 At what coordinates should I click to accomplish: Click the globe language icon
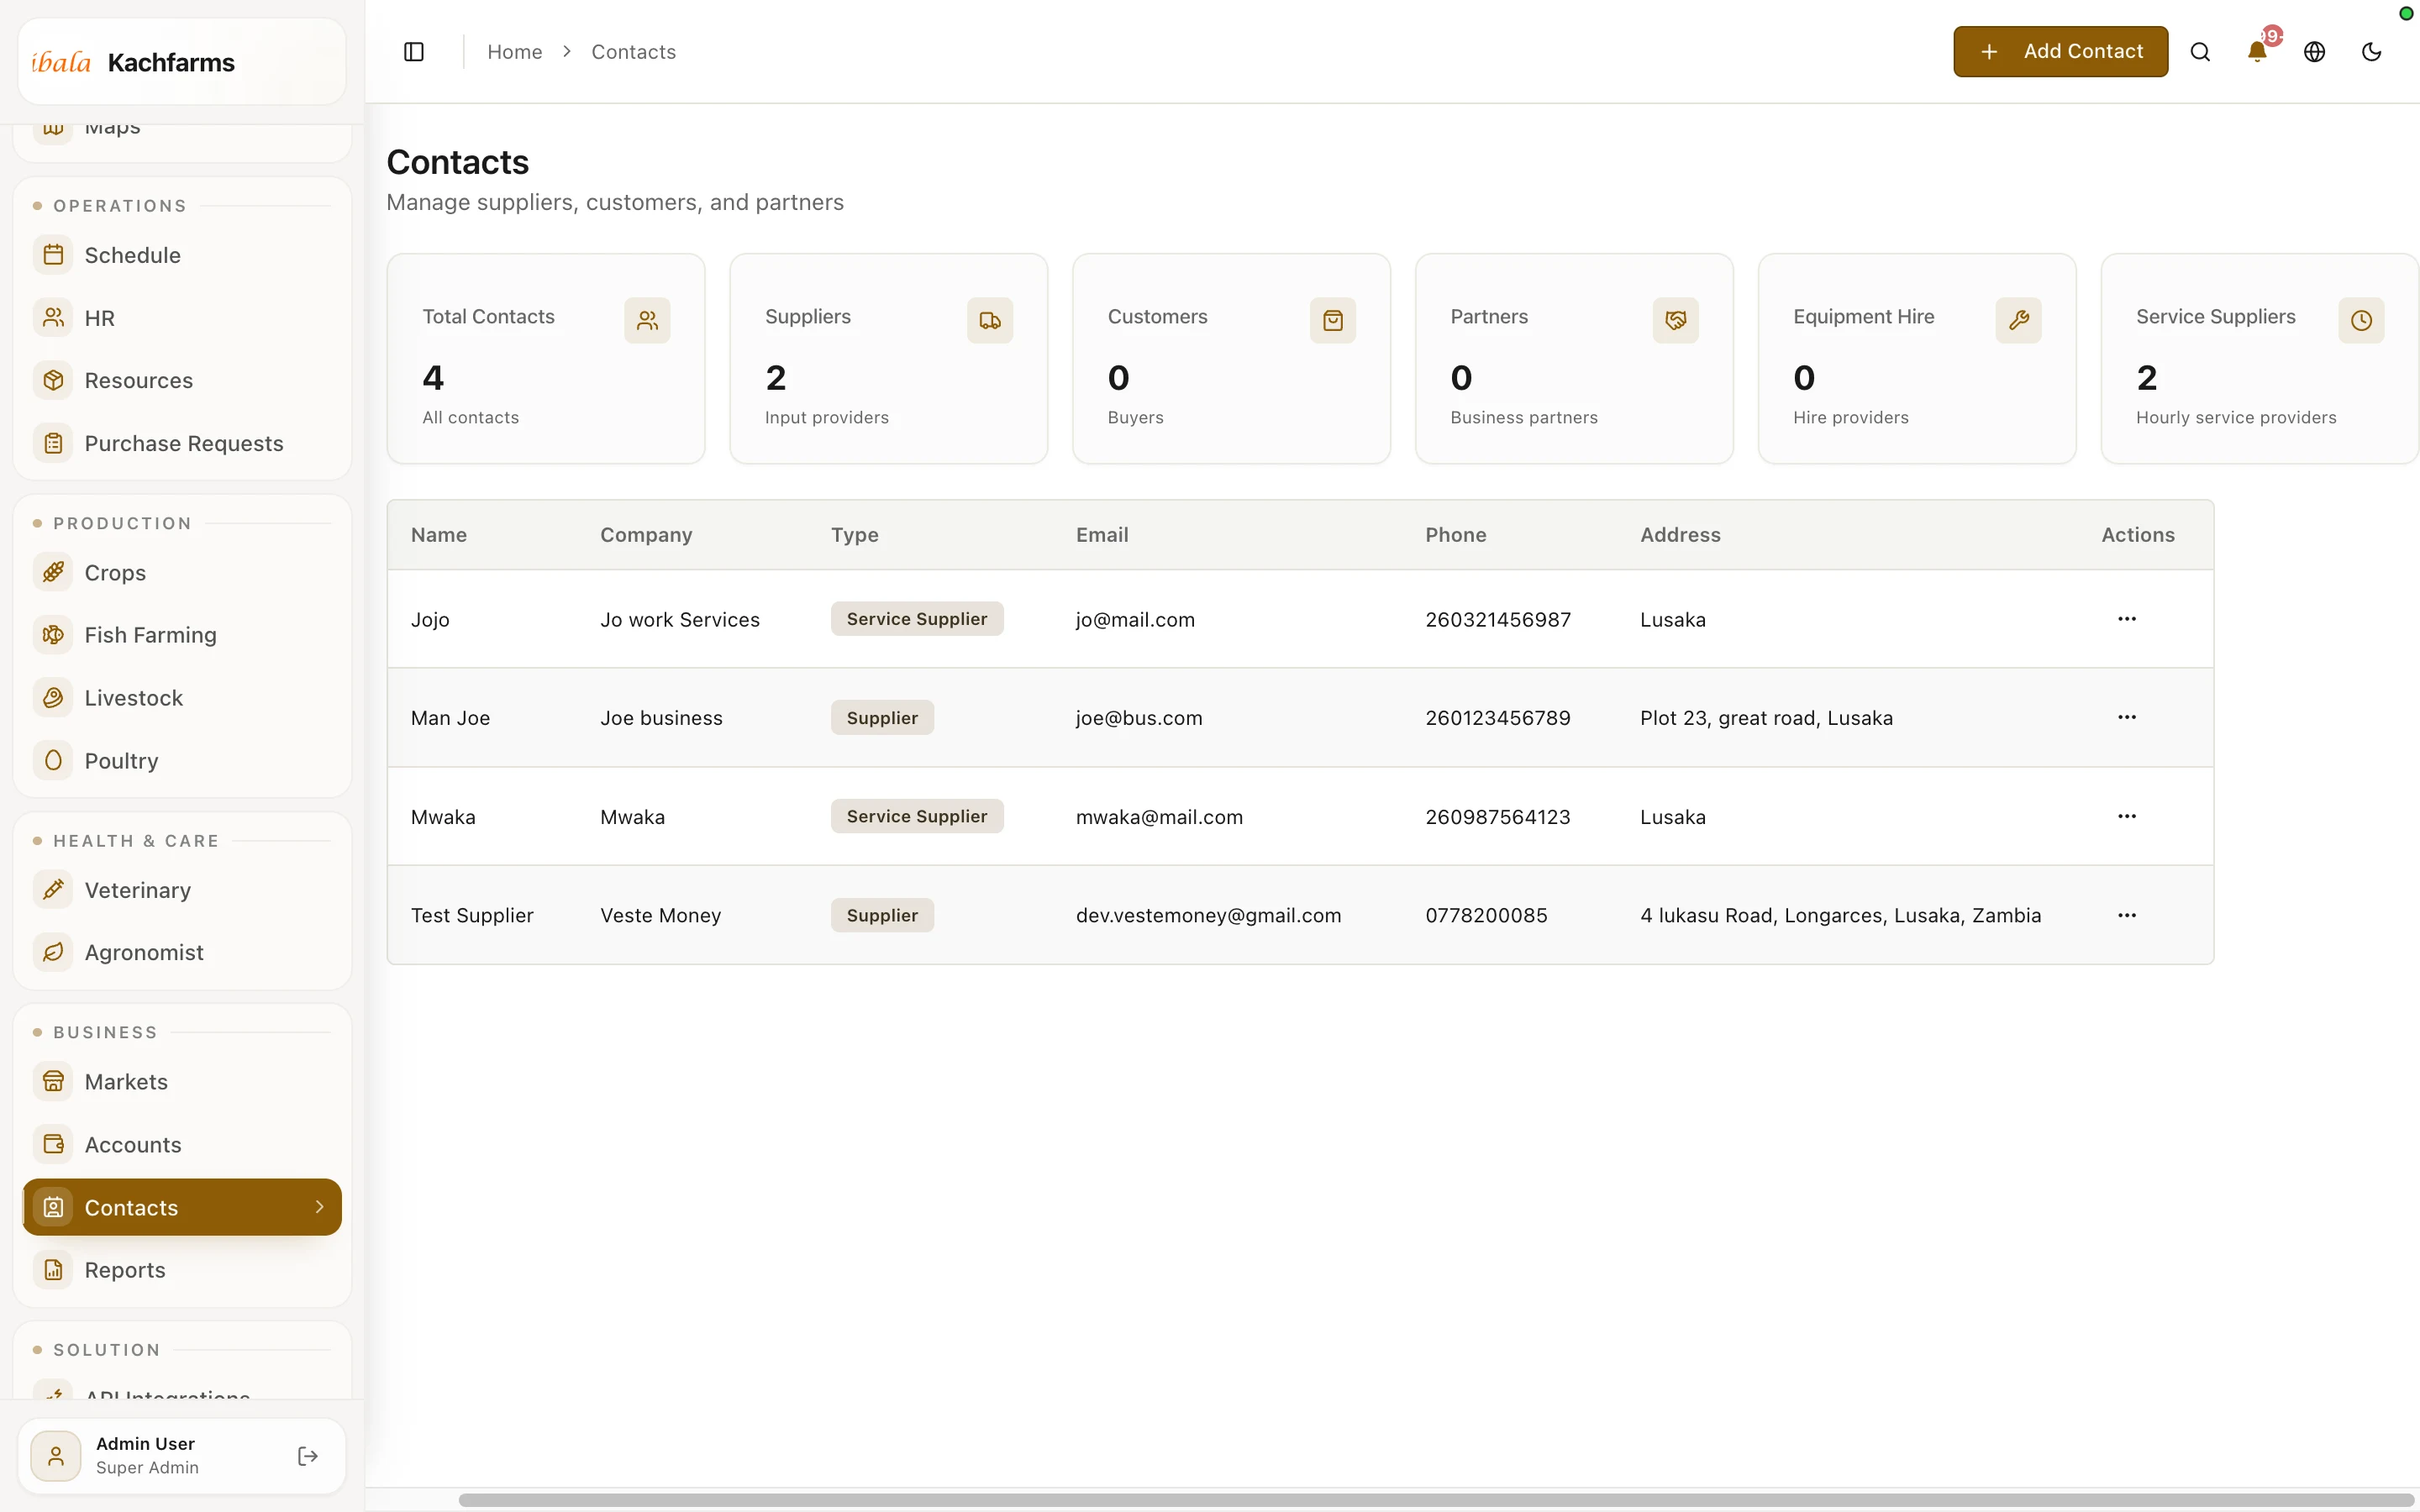click(x=2314, y=52)
